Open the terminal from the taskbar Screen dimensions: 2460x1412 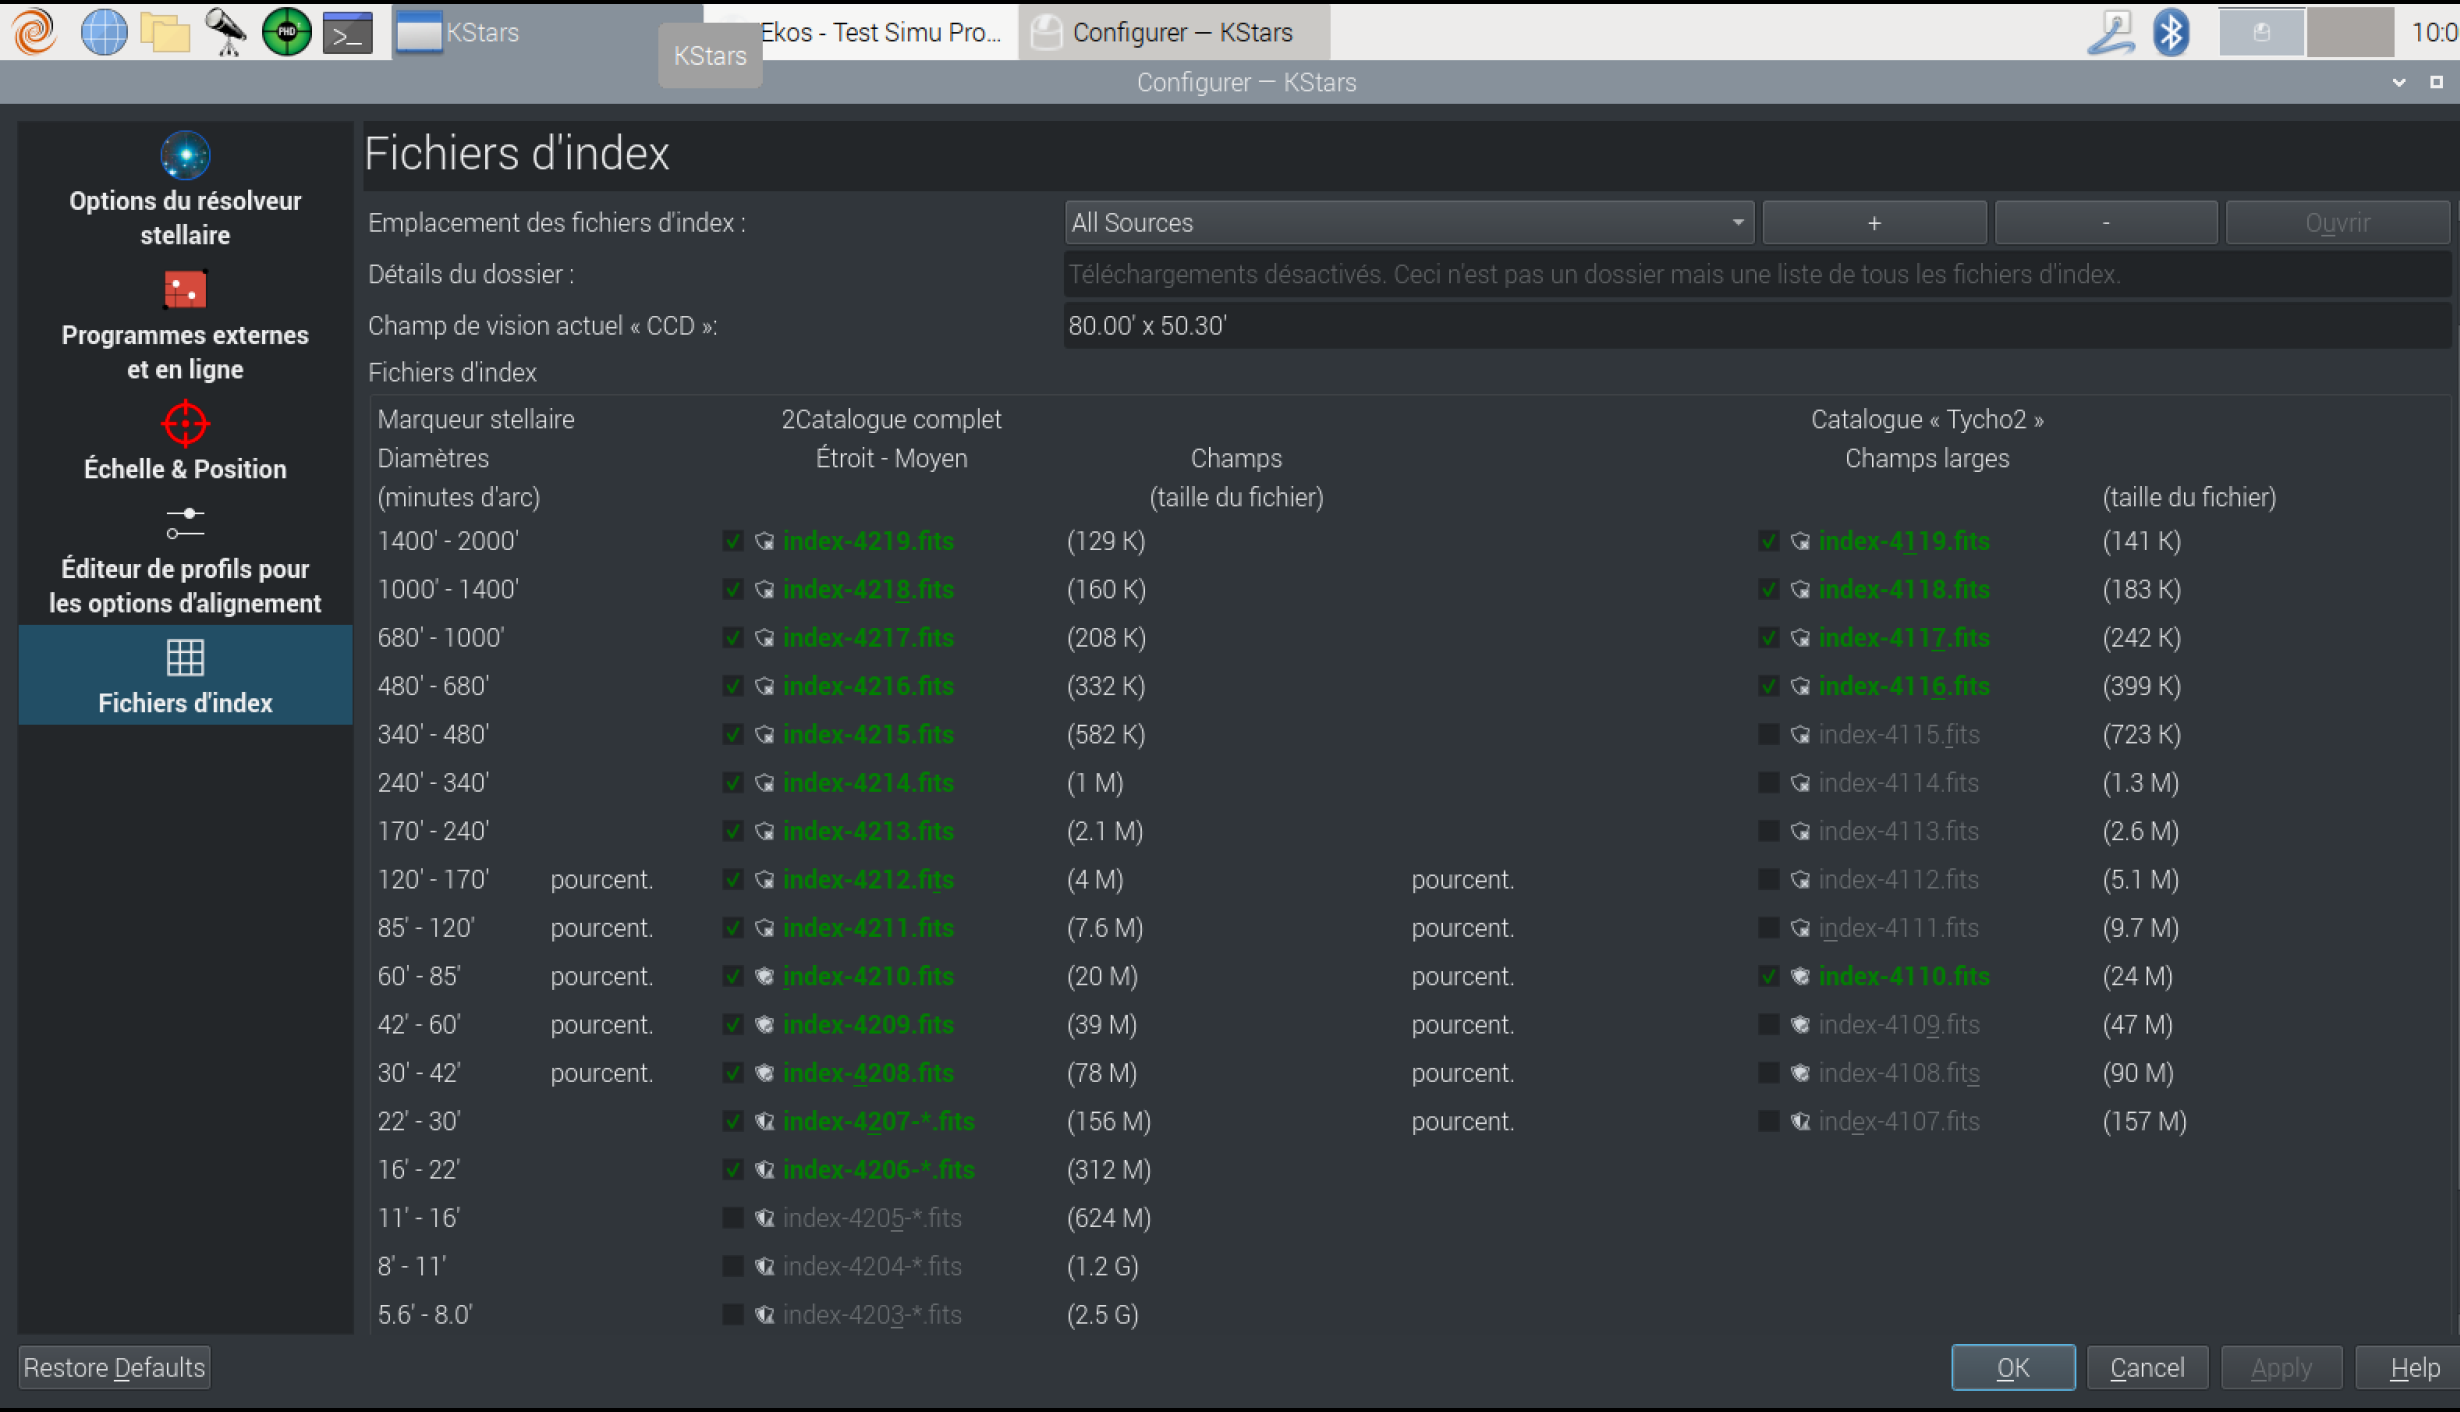(347, 32)
